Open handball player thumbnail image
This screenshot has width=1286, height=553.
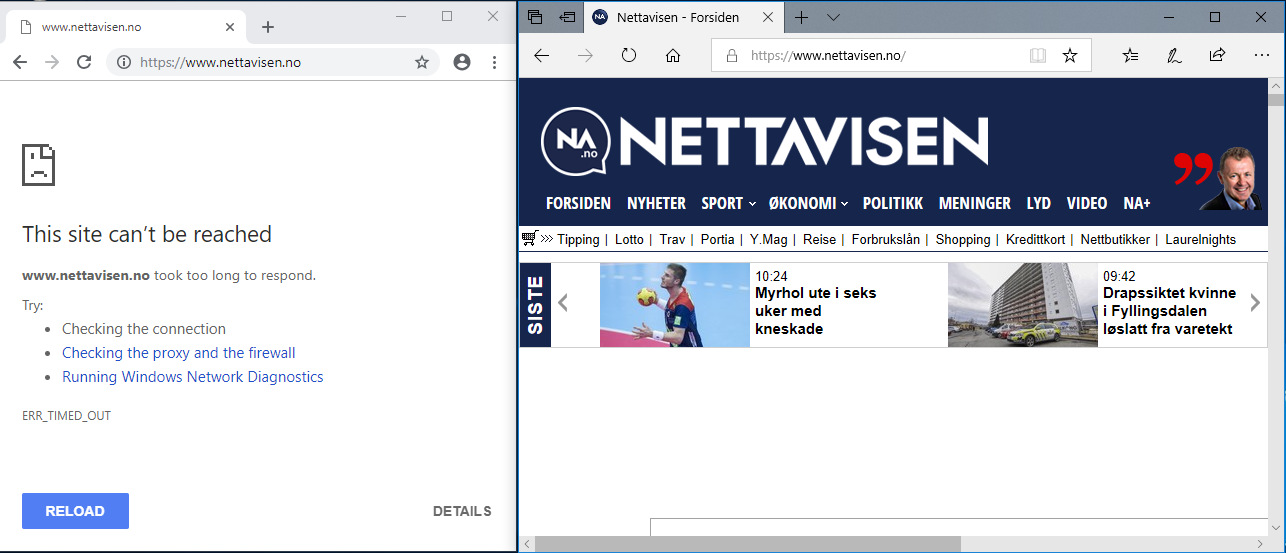pos(675,305)
